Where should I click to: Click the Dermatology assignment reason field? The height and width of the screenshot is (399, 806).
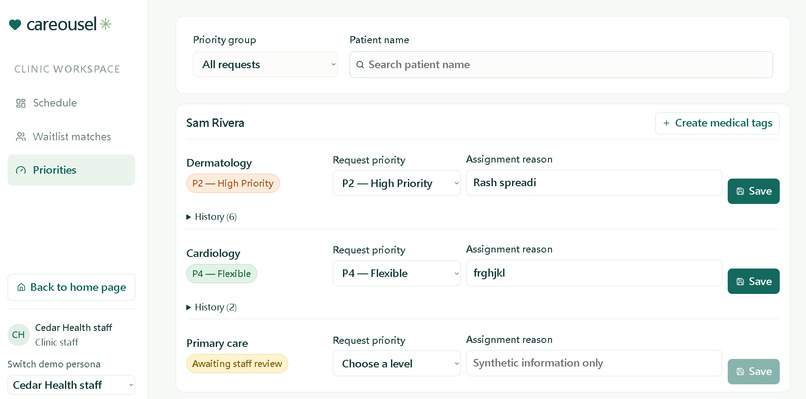pyautogui.click(x=594, y=183)
